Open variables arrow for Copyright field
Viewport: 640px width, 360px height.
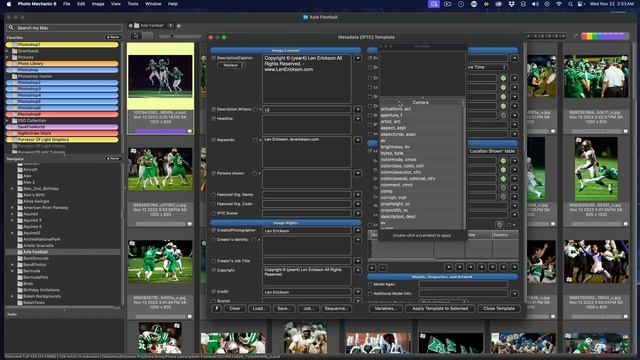[358, 270]
